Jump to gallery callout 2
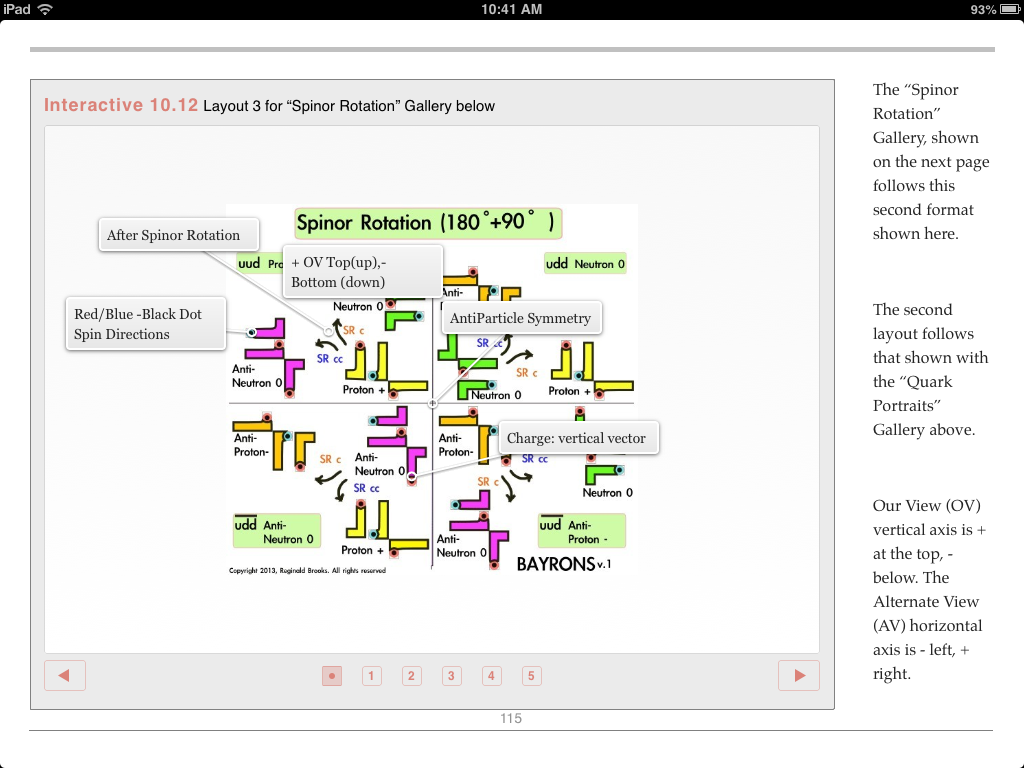This screenshot has width=1024, height=768. (x=411, y=676)
